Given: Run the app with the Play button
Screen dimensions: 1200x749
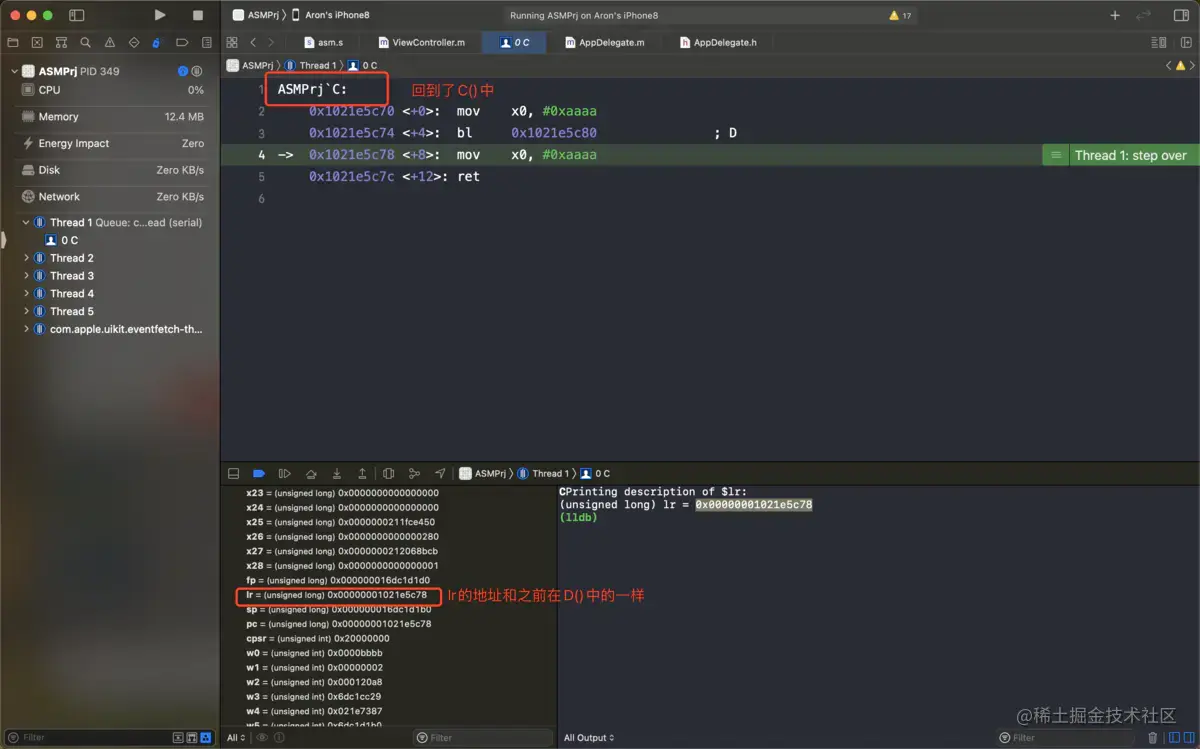Looking at the screenshot, I should pyautogui.click(x=160, y=15).
